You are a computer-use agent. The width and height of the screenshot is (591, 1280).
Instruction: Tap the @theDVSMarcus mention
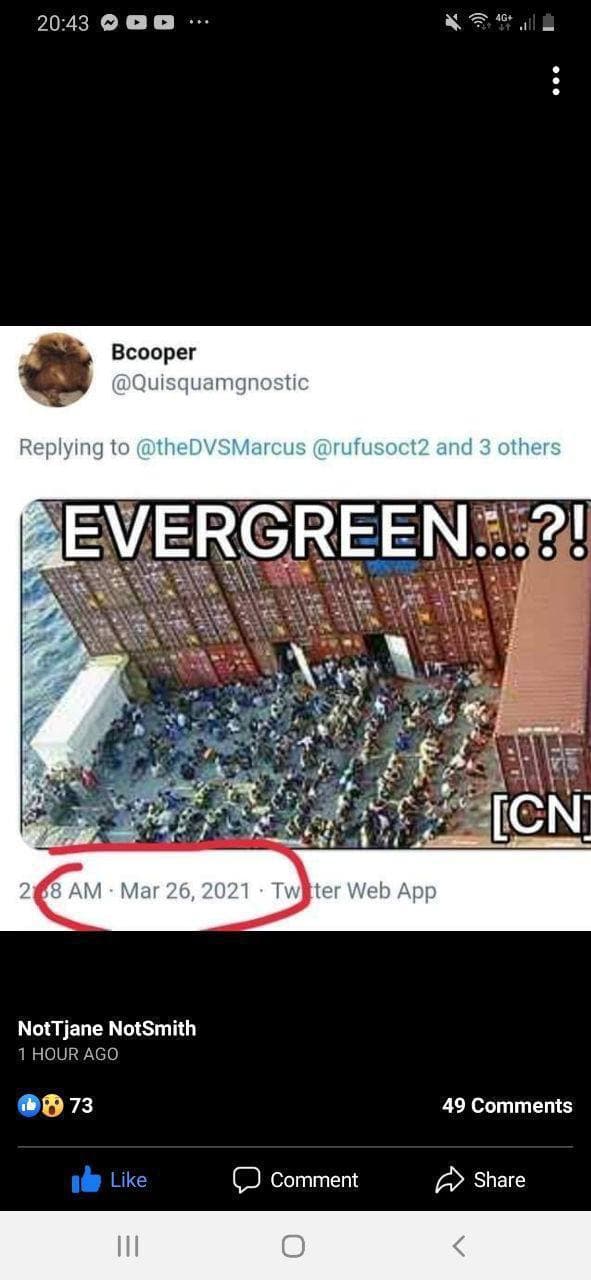click(x=221, y=447)
